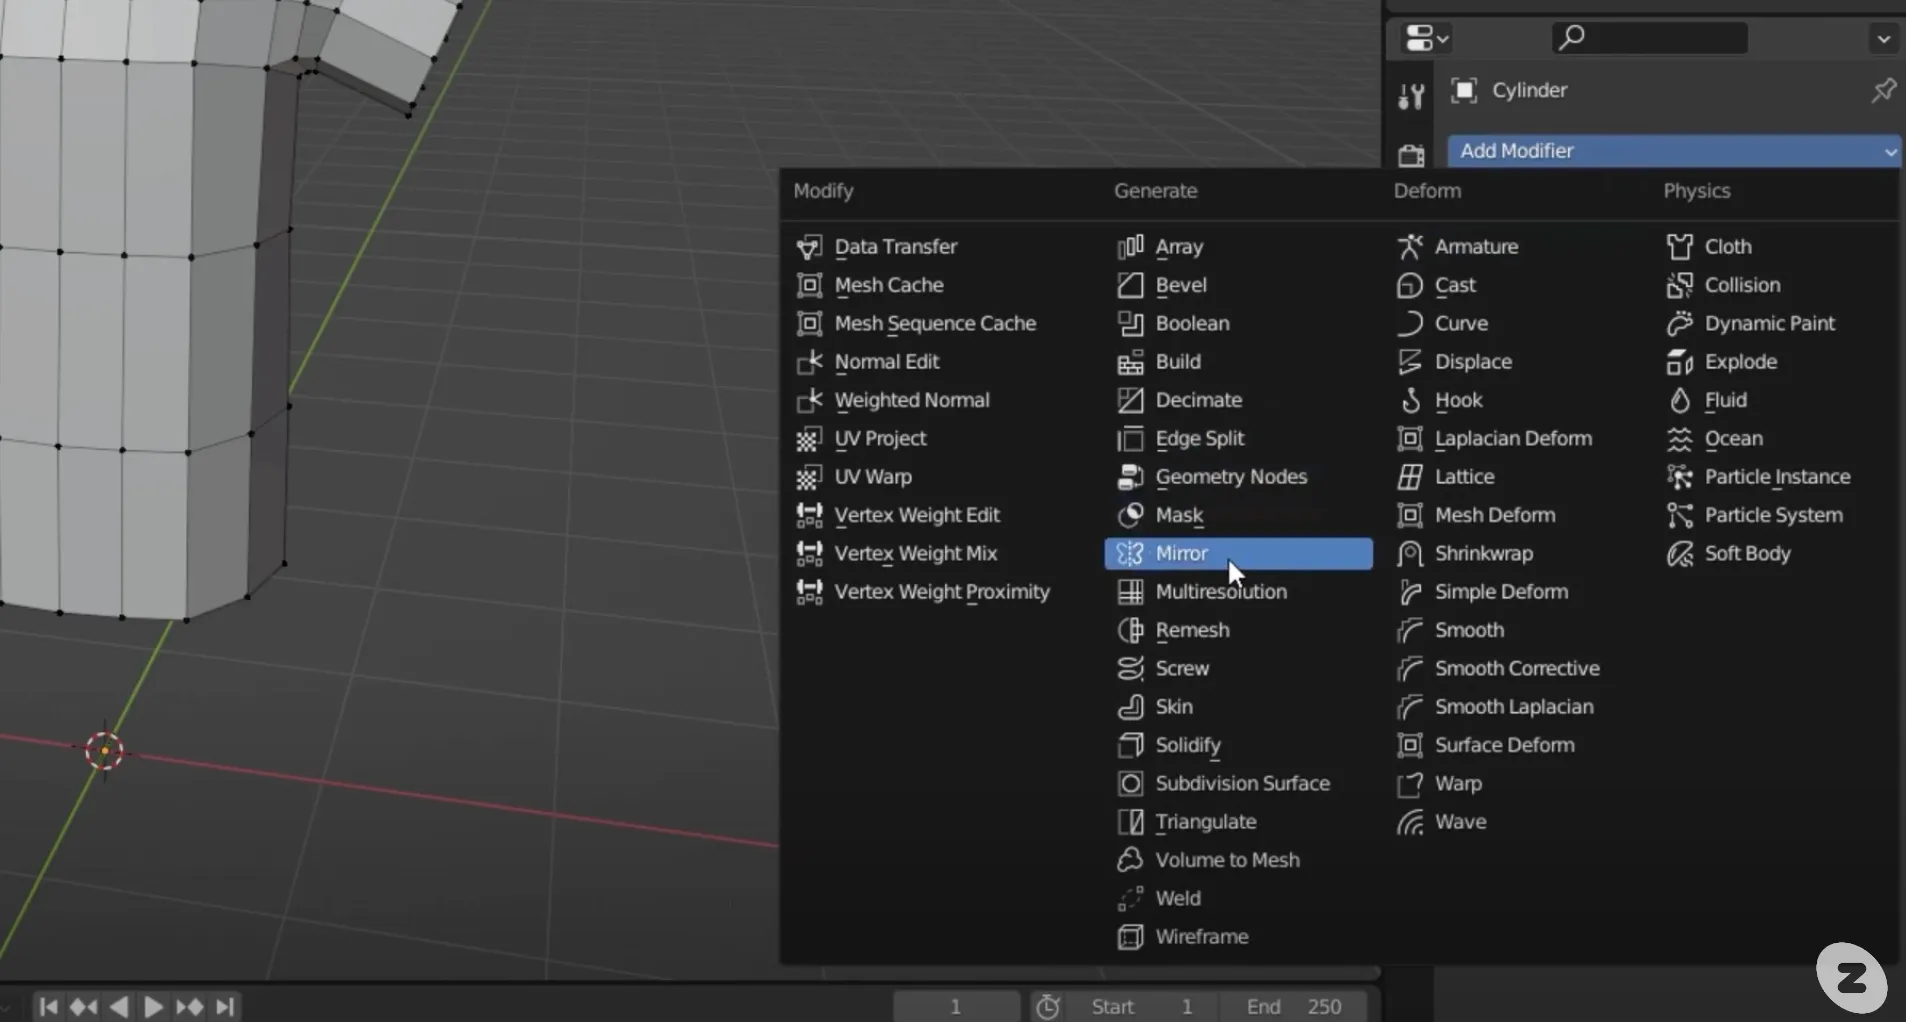Open the Tool properties tab icon
The image size is (1906, 1022).
click(1411, 97)
